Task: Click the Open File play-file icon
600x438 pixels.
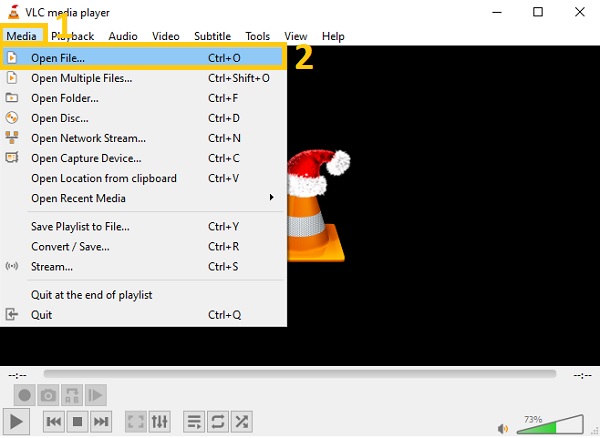Action: pyautogui.click(x=12, y=57)
